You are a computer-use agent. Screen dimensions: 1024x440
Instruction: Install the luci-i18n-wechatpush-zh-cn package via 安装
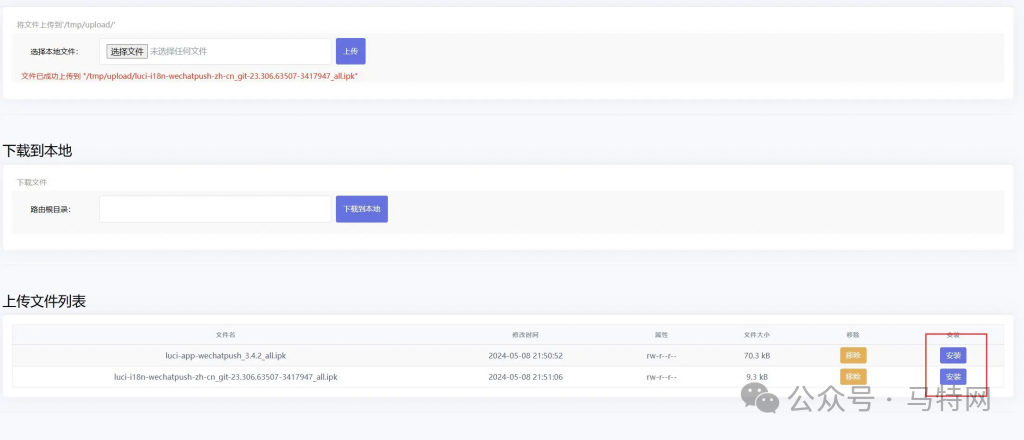click(953, 377)
